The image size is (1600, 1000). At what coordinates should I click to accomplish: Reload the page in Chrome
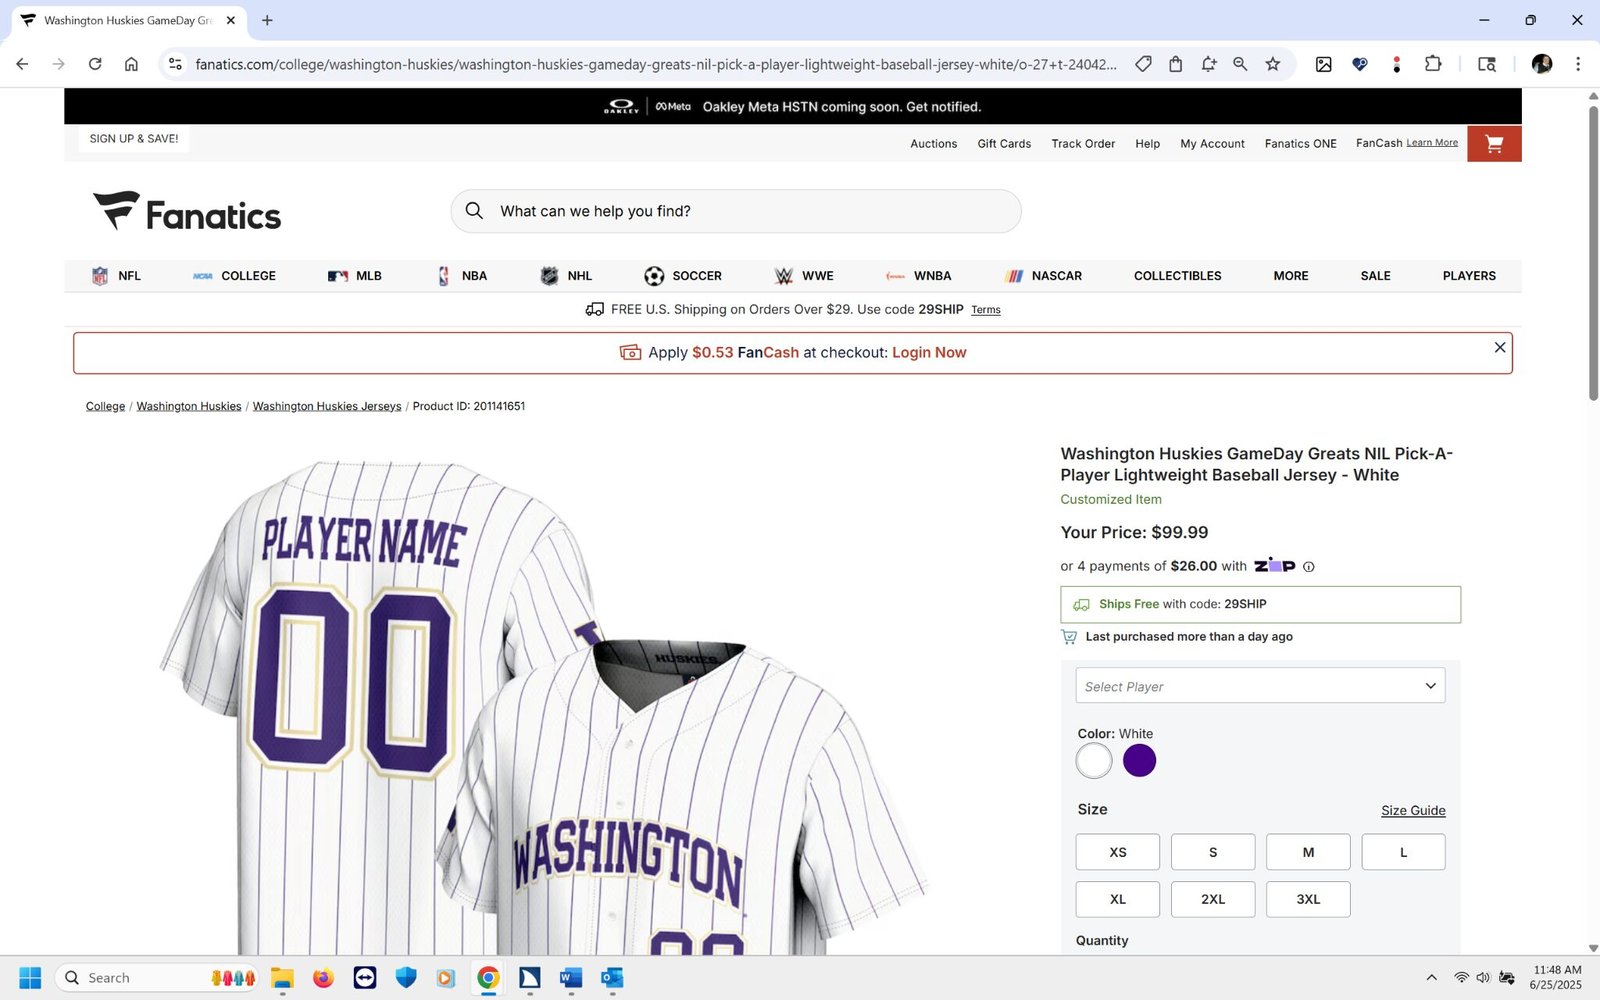point(95,64)
